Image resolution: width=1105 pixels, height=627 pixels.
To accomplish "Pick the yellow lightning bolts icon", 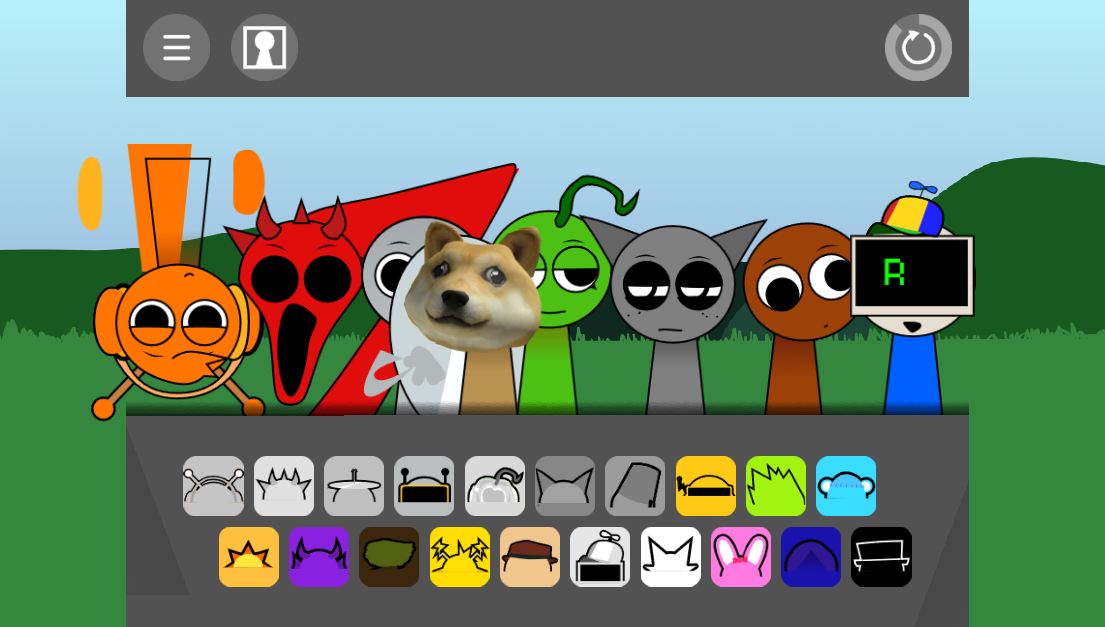I will pyautogui.click(x=459, y=557).
